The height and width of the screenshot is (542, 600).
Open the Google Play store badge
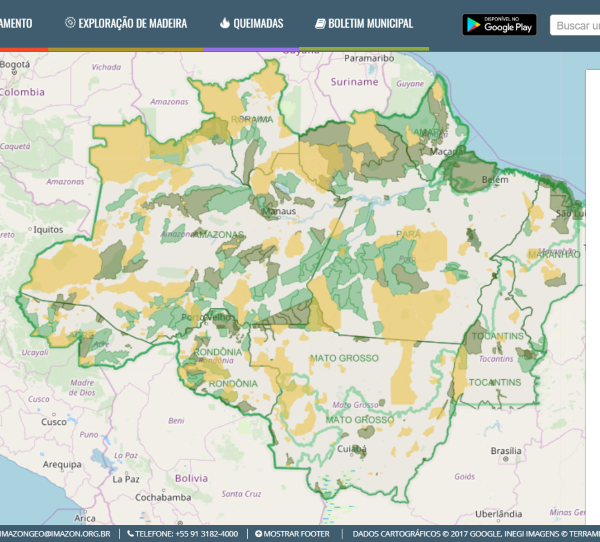pyautogui.click(x=499, y=25)
